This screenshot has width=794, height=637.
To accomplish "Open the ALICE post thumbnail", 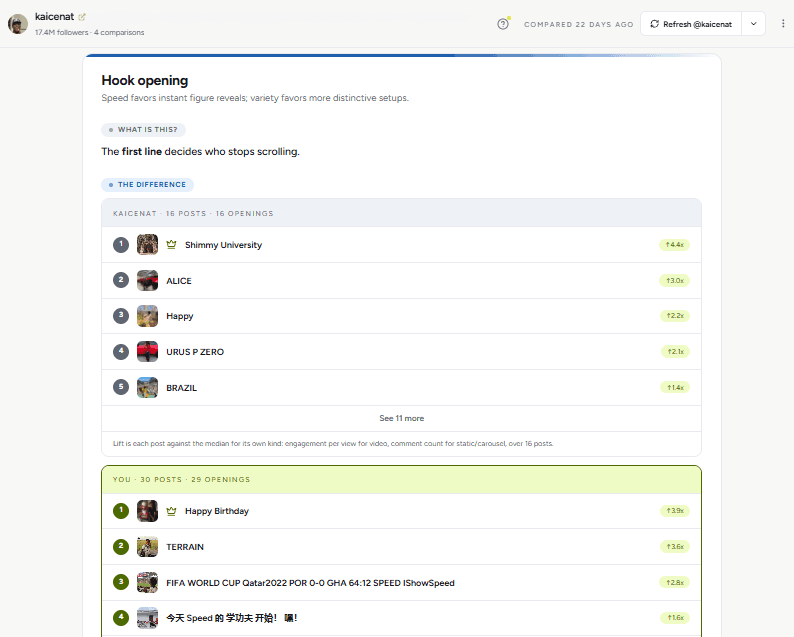I will point(147,281).
